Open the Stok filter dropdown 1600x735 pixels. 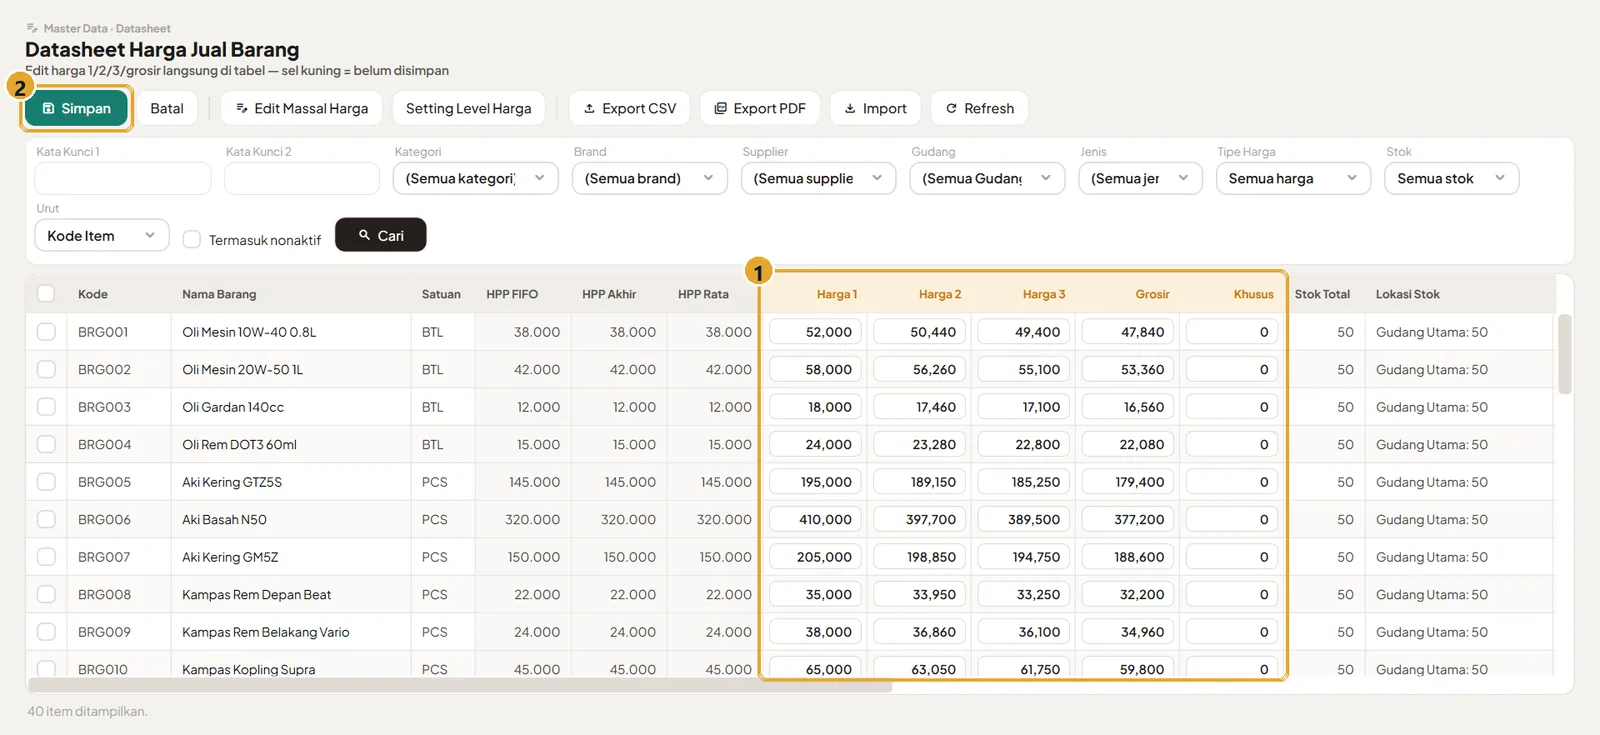pyautogui.click(x=1452, y=178)
